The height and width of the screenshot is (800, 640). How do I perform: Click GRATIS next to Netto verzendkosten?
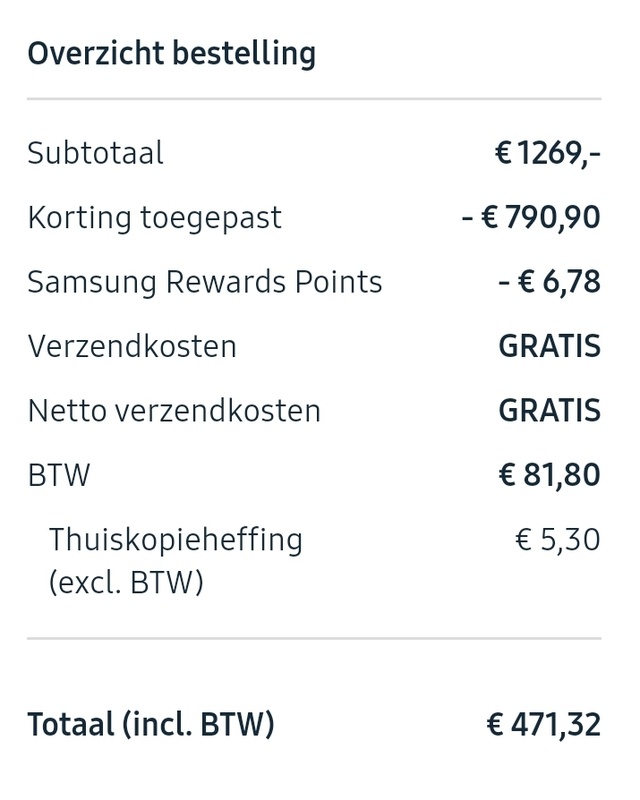[x=549, y=410]
